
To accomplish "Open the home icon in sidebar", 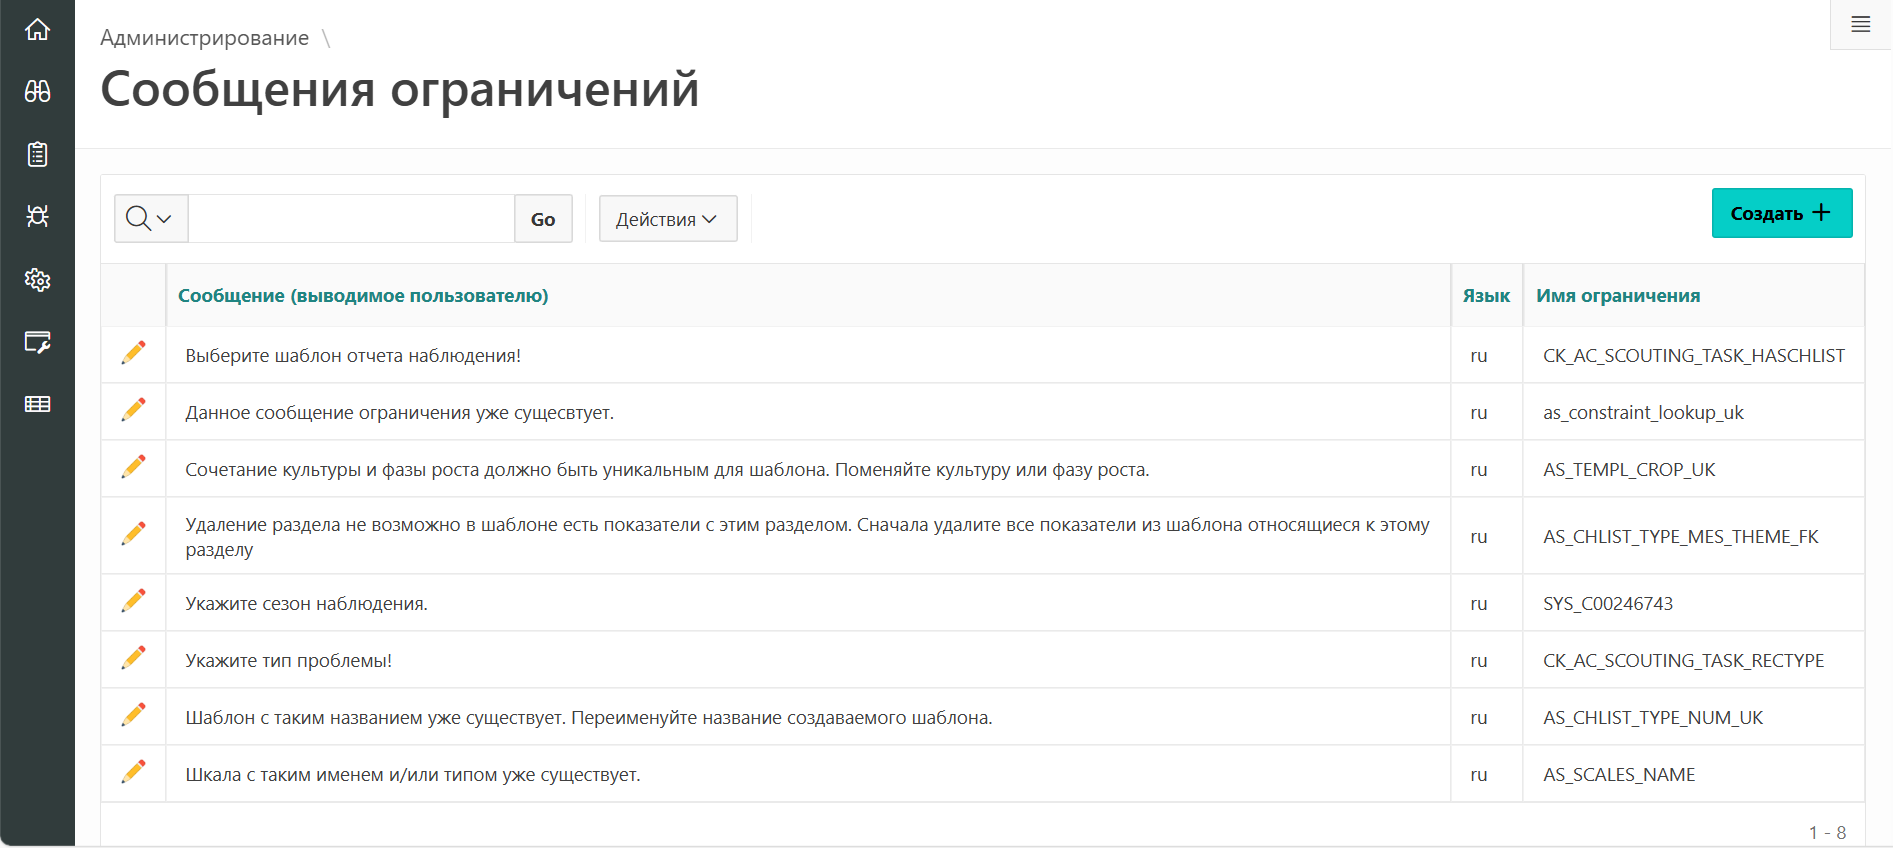I will point(37,29).
